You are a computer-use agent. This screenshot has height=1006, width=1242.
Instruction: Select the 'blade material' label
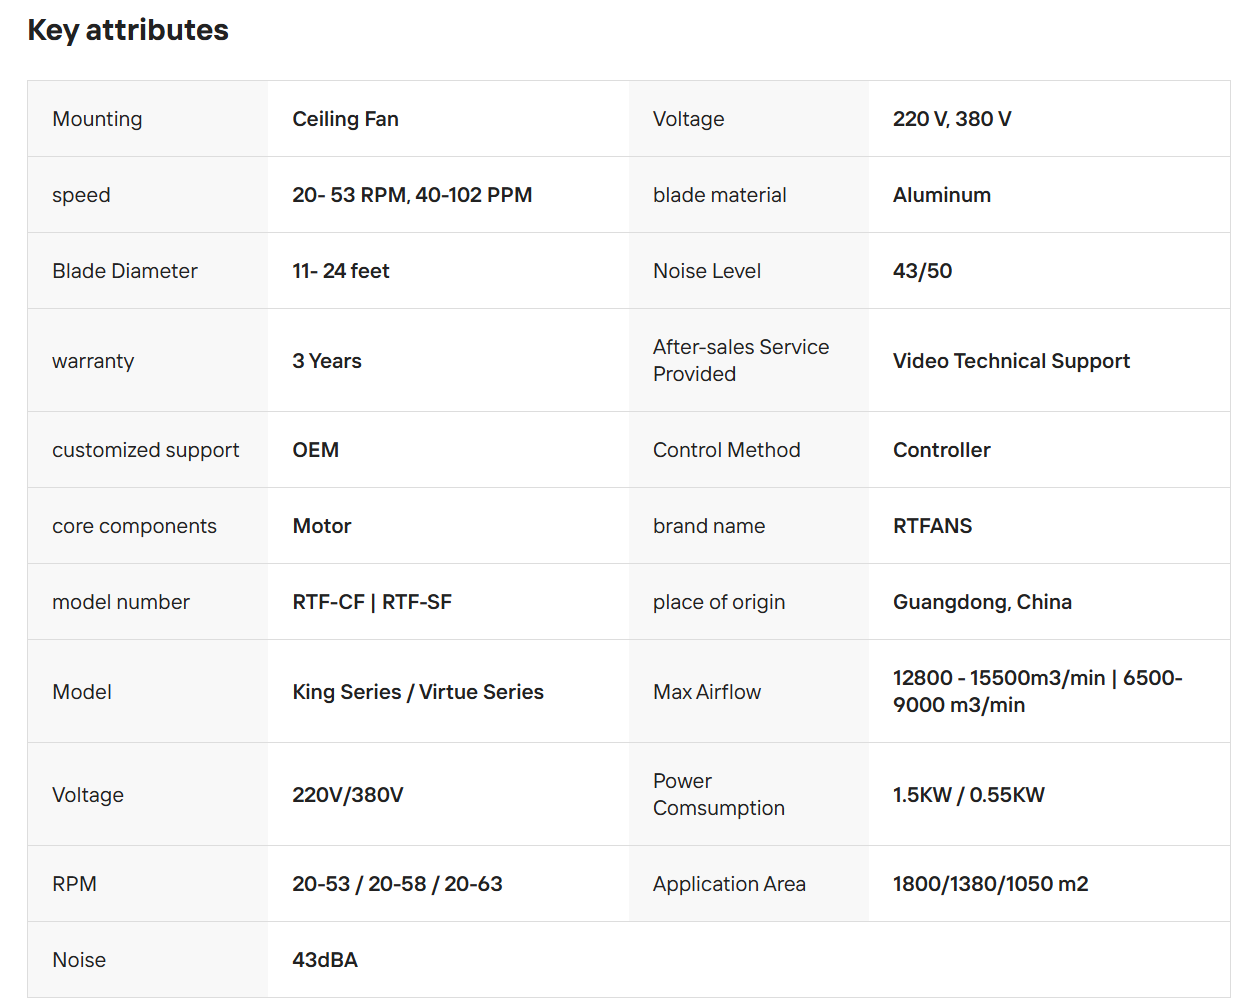point(719,195)
